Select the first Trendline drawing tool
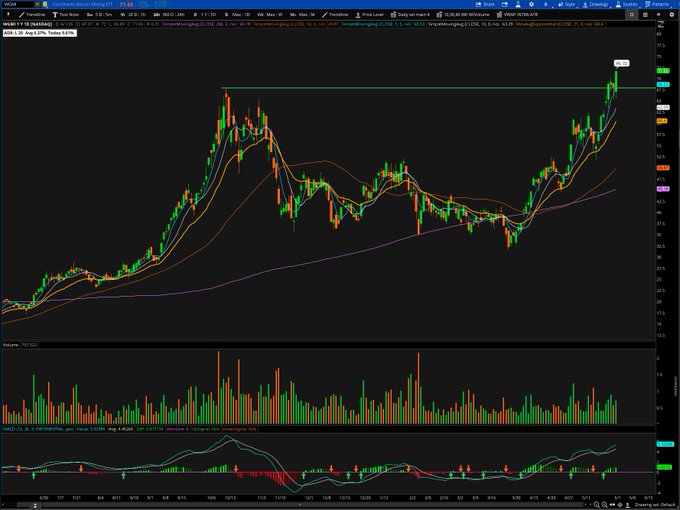 tap(32, 14)
